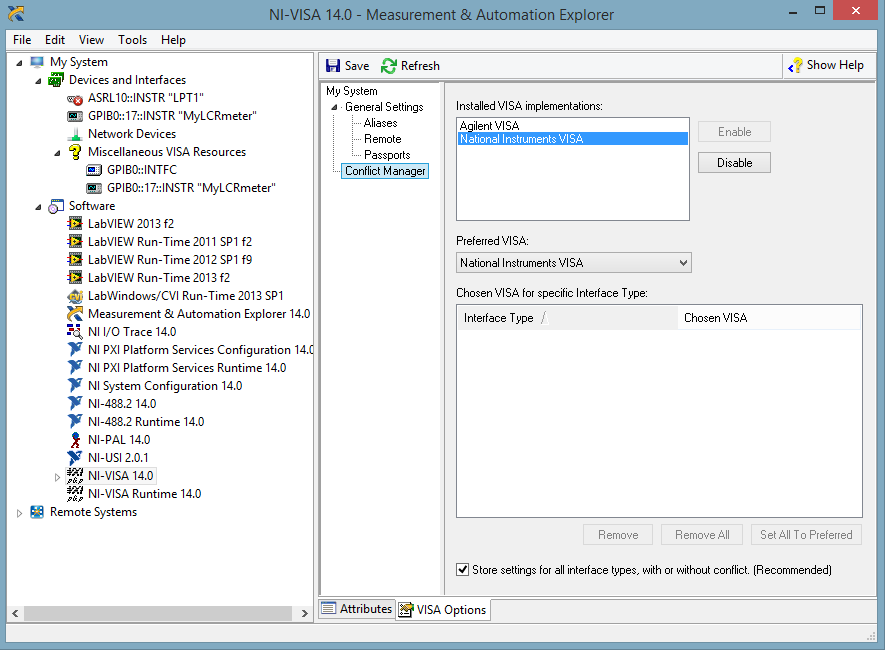Switch to the Attributes tab
The image size is (885, 650).
click(x=357, y=609)
